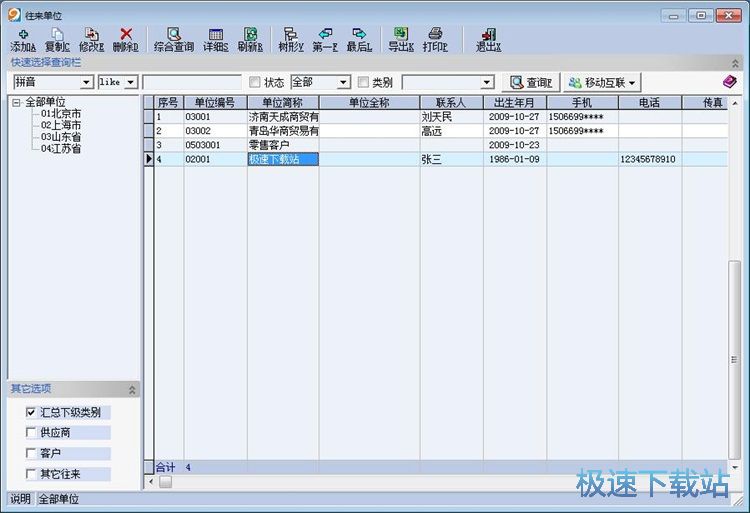
Task: Click the 单位全称 column header
Action: point(369,103)
